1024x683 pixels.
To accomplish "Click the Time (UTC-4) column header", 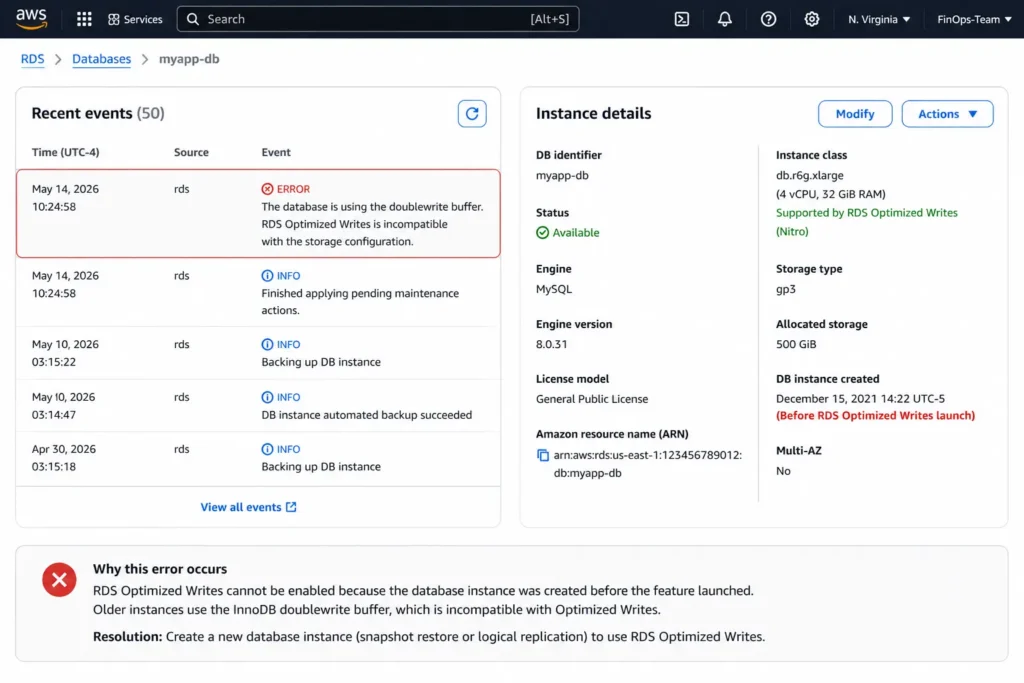I will (x=65, y=152).
